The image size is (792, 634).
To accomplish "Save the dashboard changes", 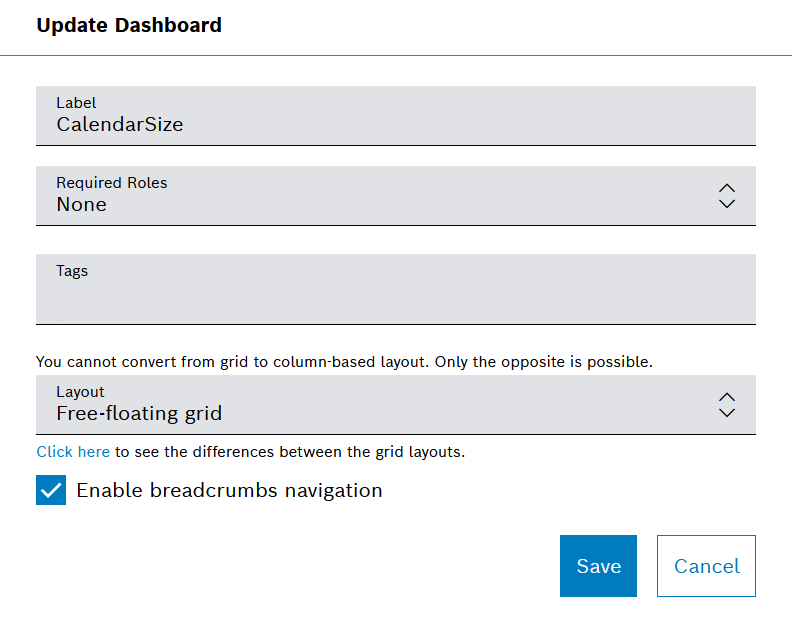I will click(x=598, y=566).
